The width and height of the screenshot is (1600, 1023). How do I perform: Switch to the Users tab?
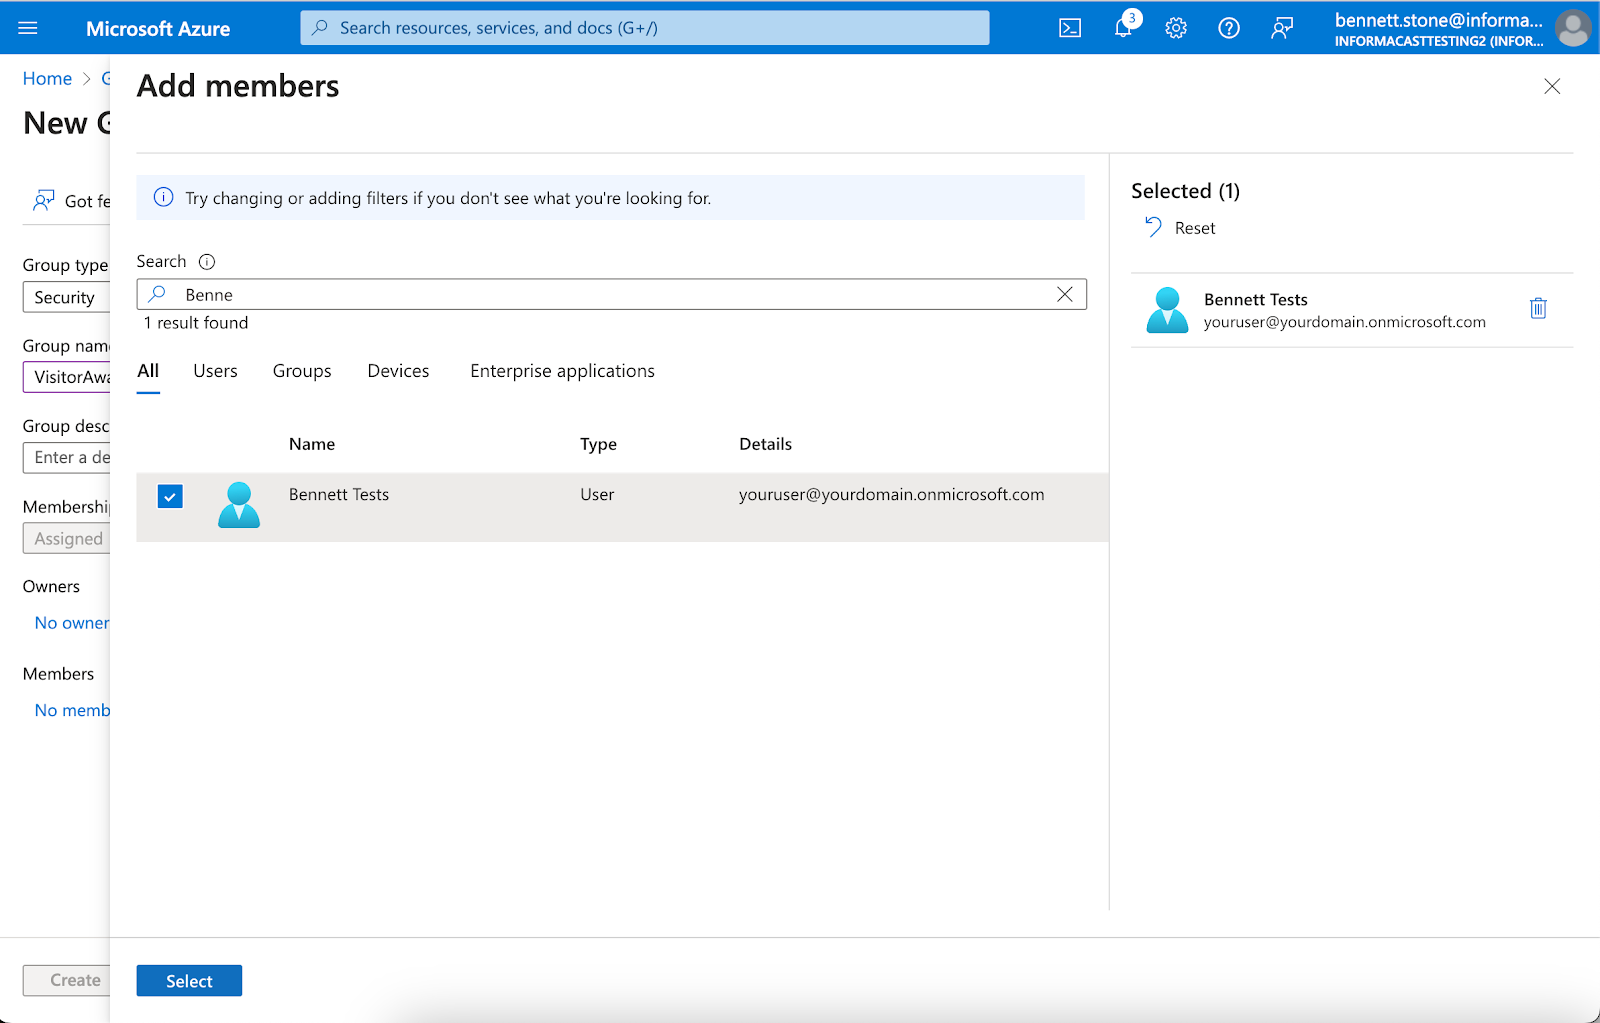click(x=215, y=370)
